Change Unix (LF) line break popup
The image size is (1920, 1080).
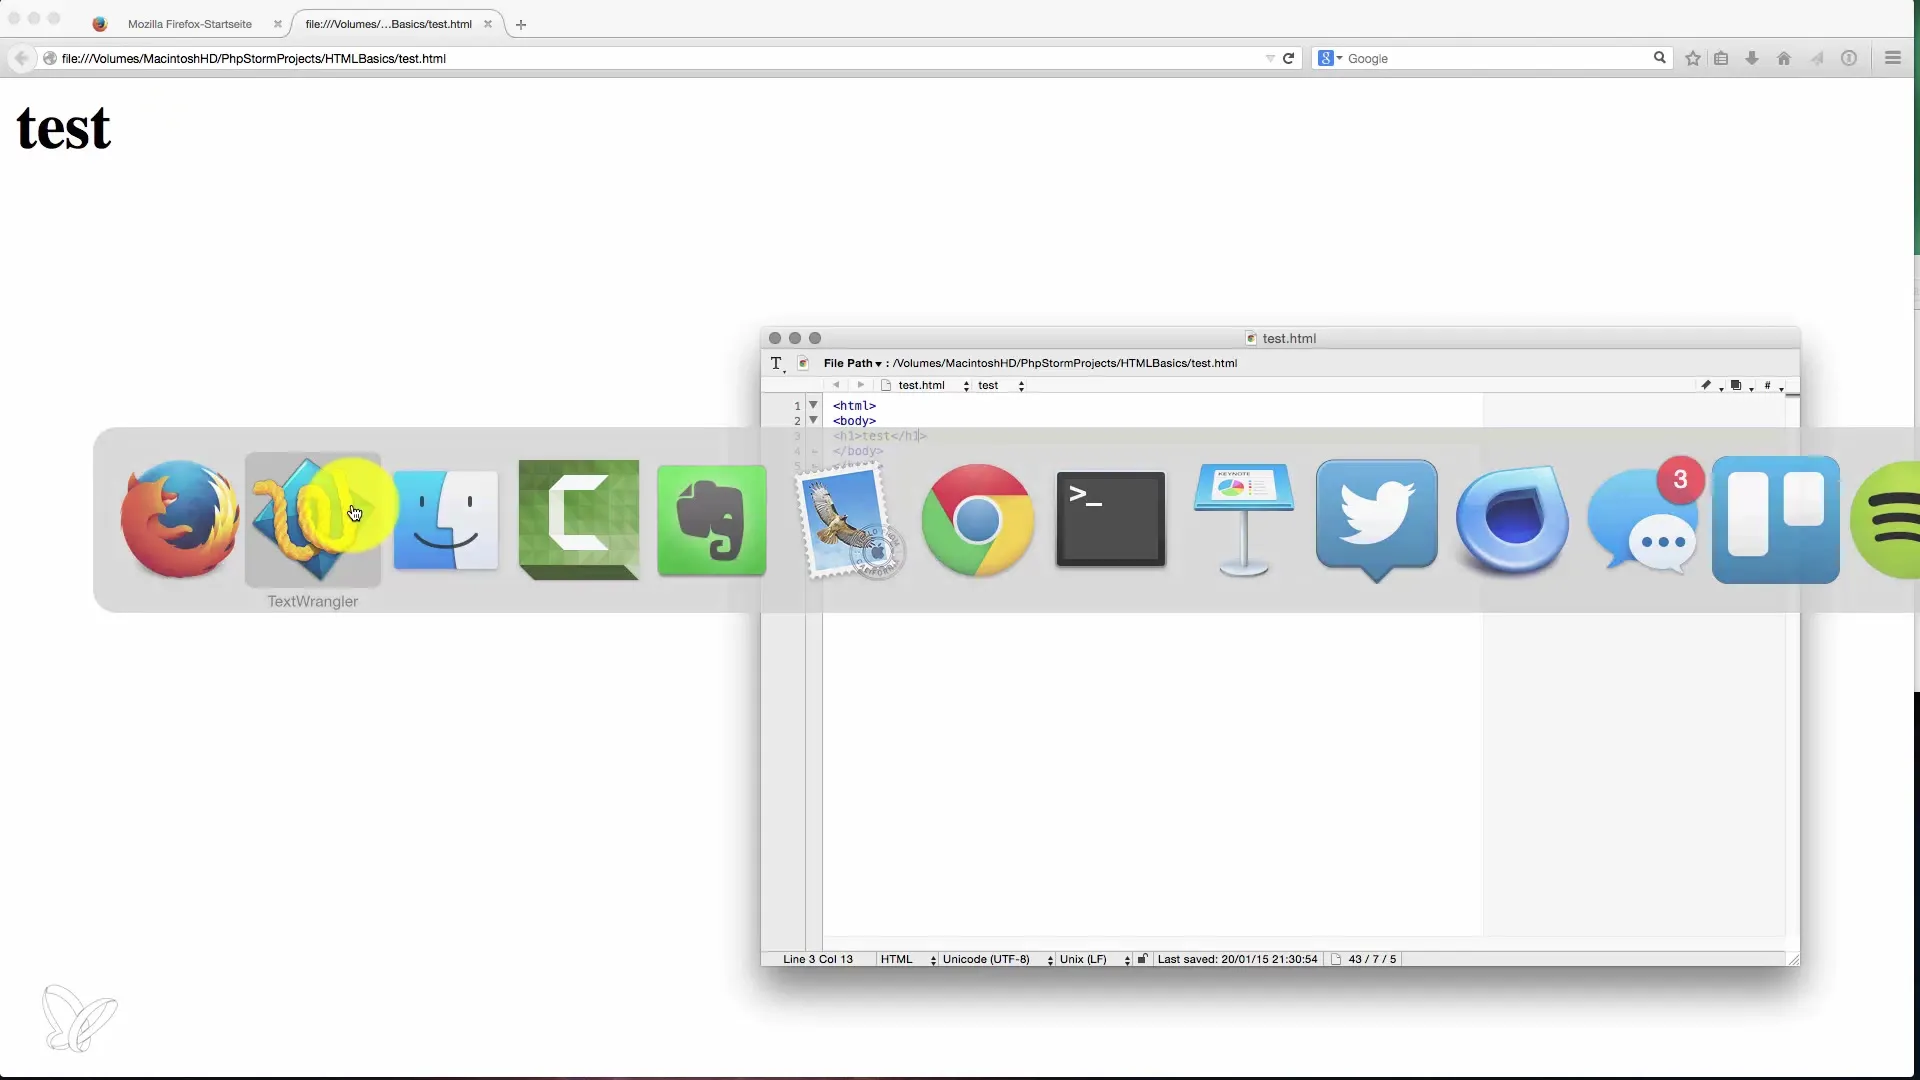tap(1094, 959)
